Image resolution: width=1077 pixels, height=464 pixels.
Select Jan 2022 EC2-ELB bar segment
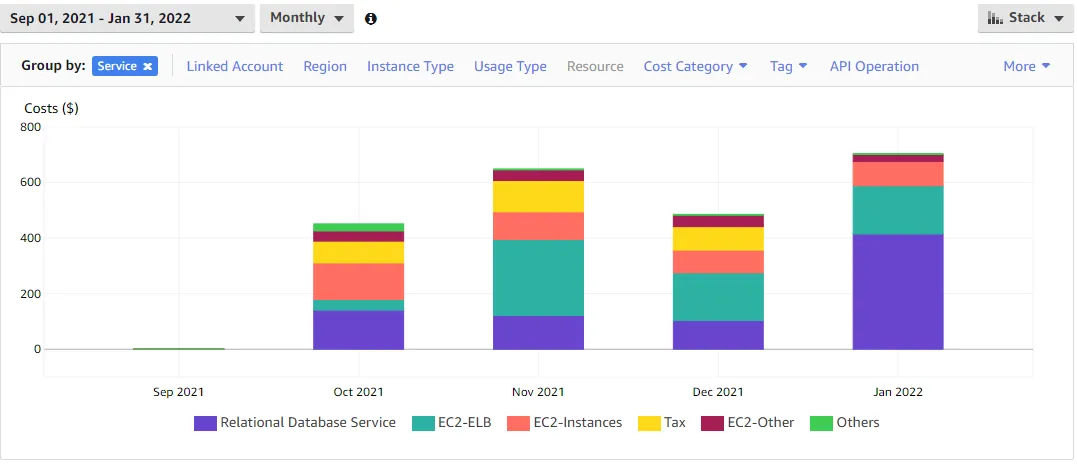tap(898, 210)
